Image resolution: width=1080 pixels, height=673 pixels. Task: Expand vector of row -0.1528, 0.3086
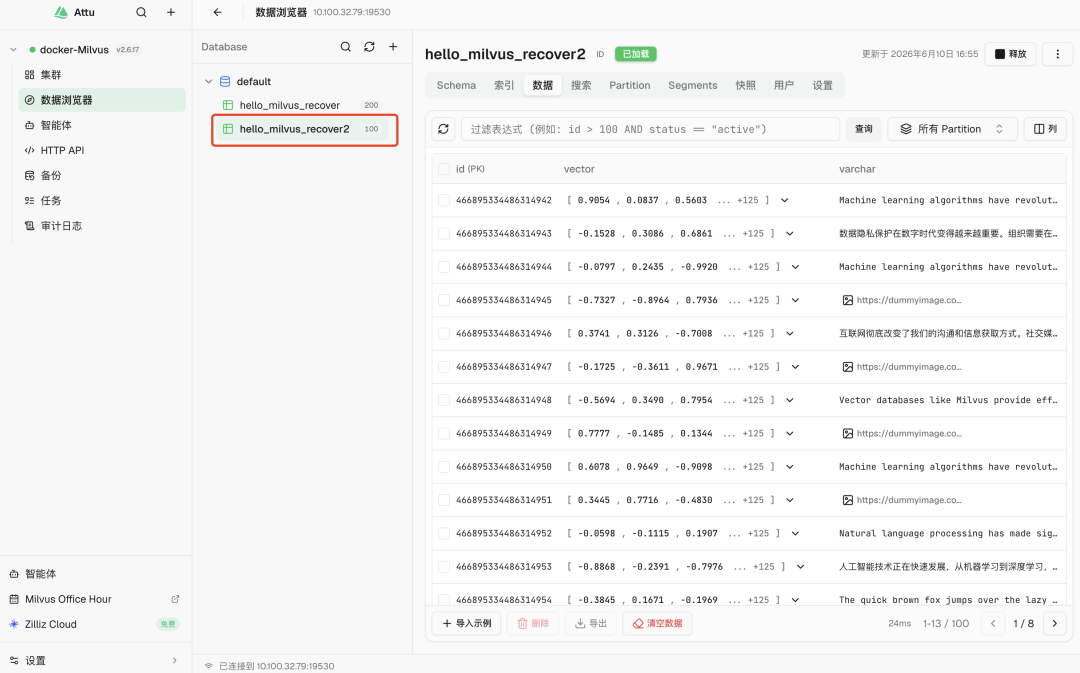[x=790, y=234]
